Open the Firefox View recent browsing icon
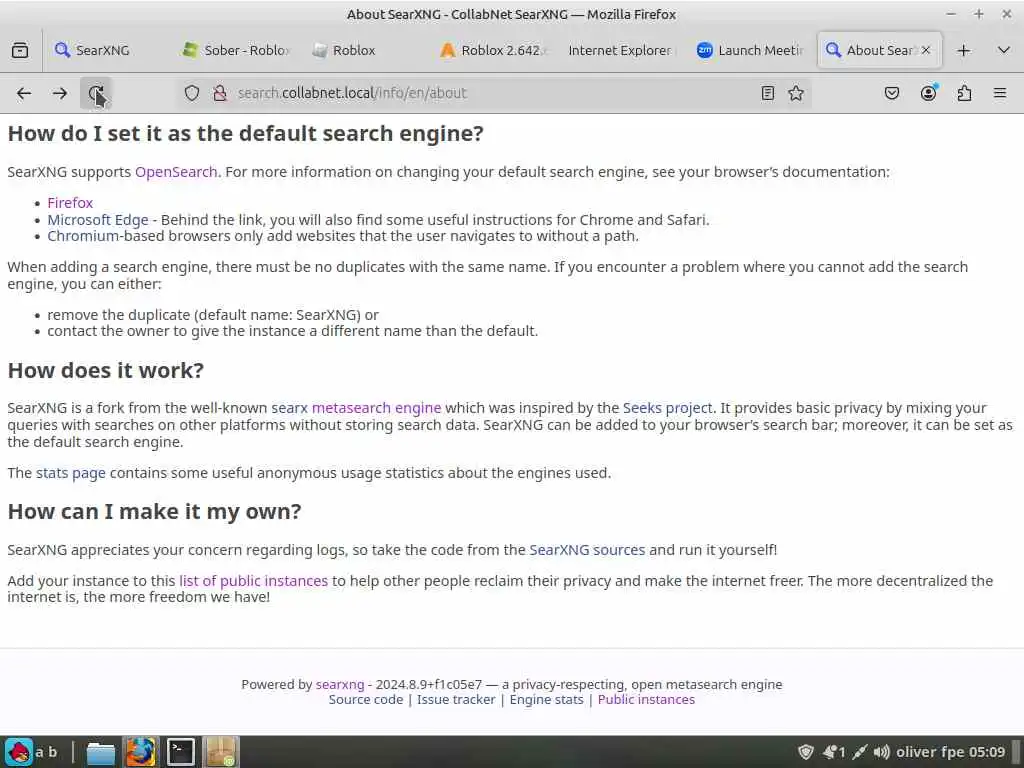The height and width of the screenshot is (768, 1024). coord(20,50)
